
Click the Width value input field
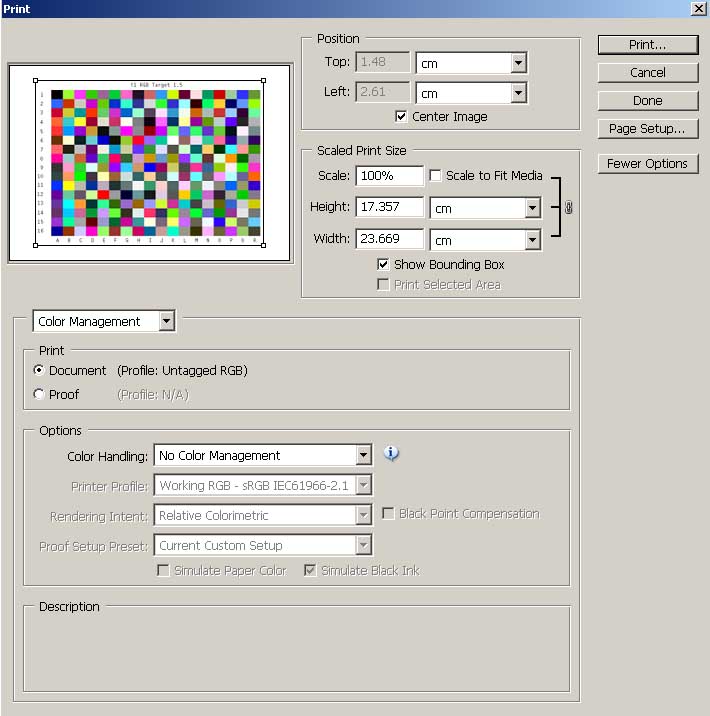pos(389,239)
